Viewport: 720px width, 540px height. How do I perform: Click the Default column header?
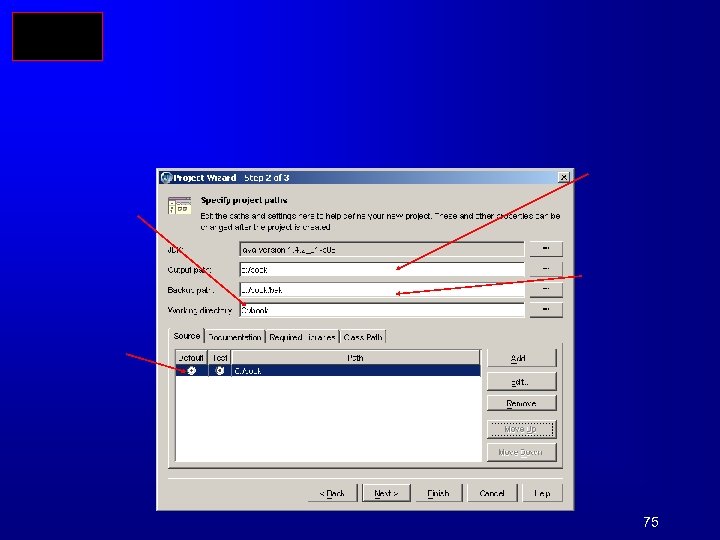(x=191, y=358)
